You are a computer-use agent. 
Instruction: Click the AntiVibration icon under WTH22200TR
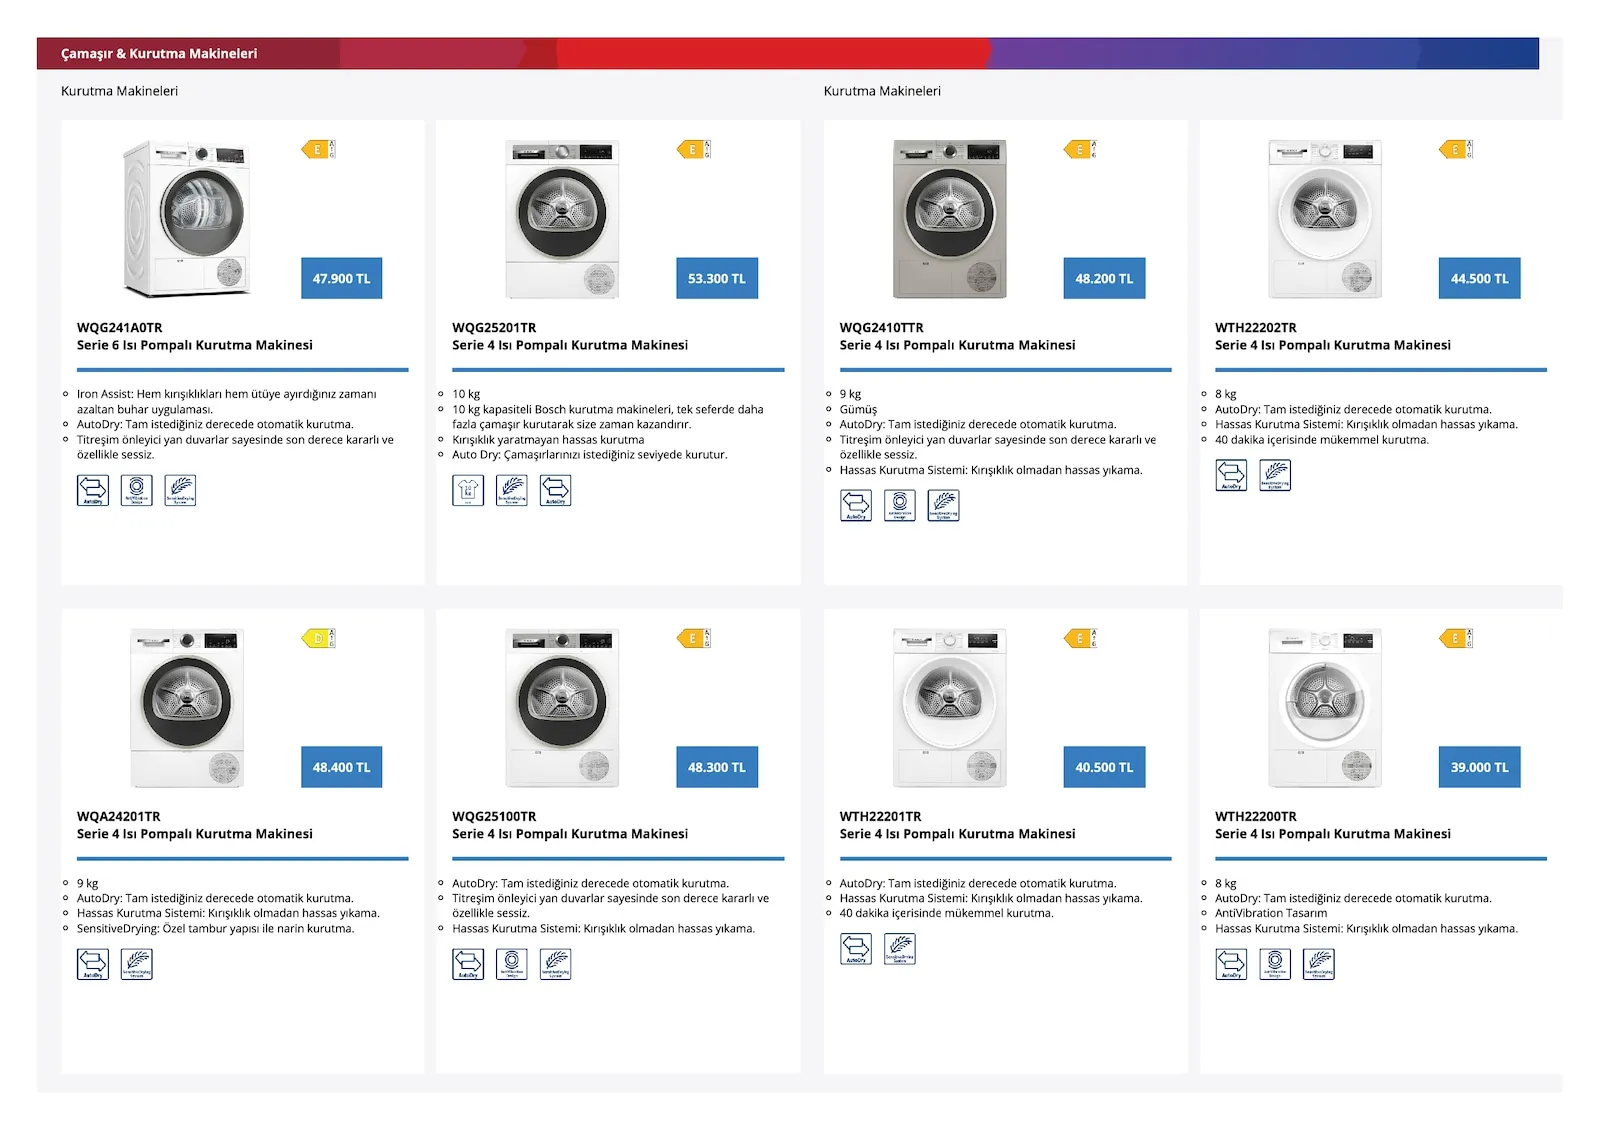pos(1275,964)
